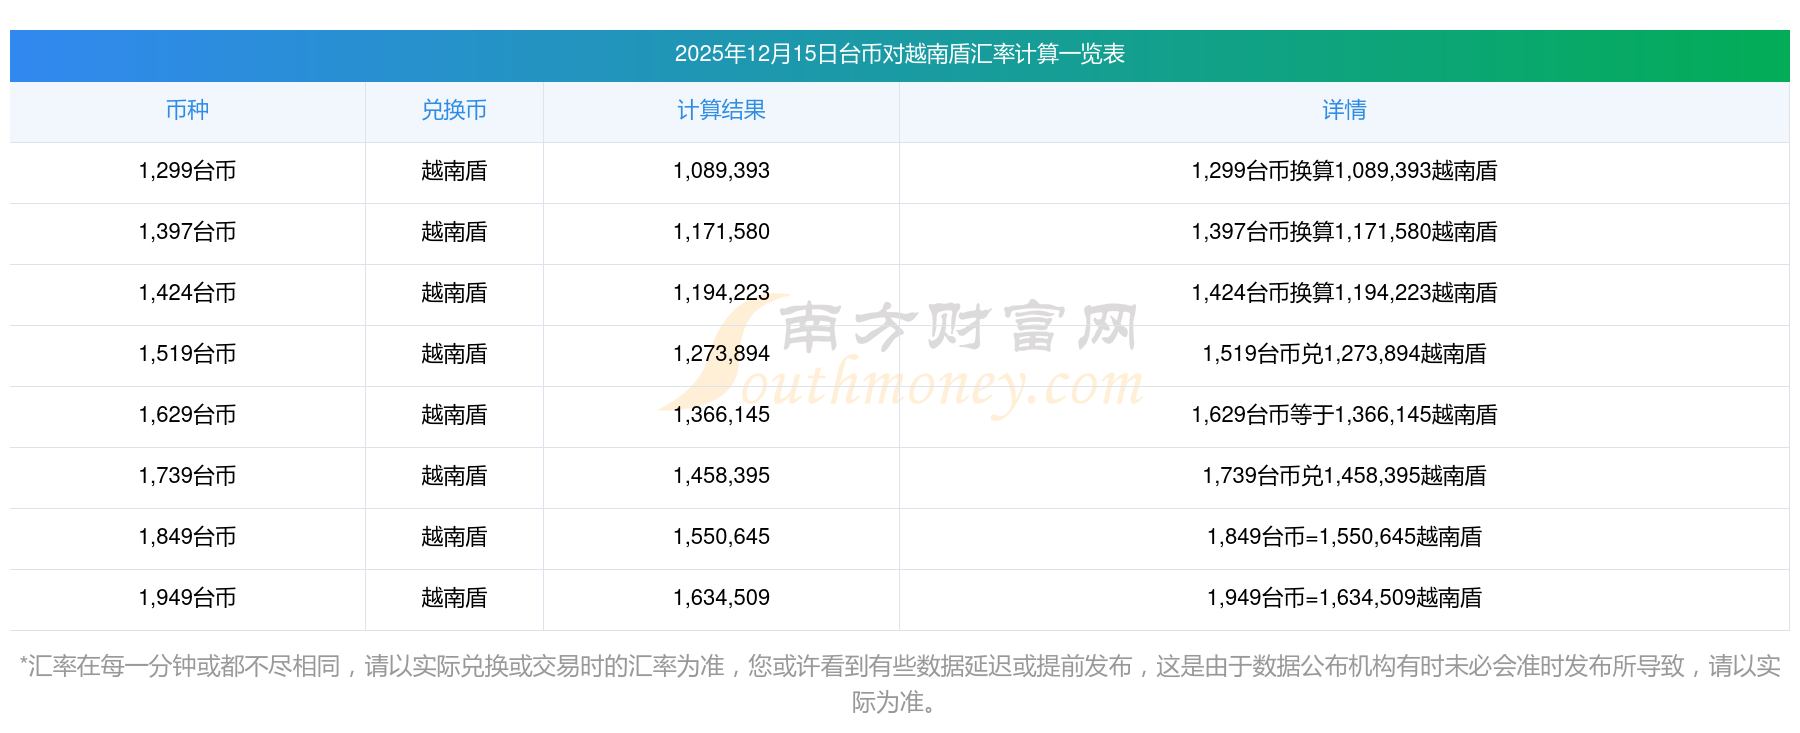Click "1,949台币=1,634,509越南盾" detail text
Image resolution: width=1800 pixels, height=733 pixels.
click(1344, 598)
